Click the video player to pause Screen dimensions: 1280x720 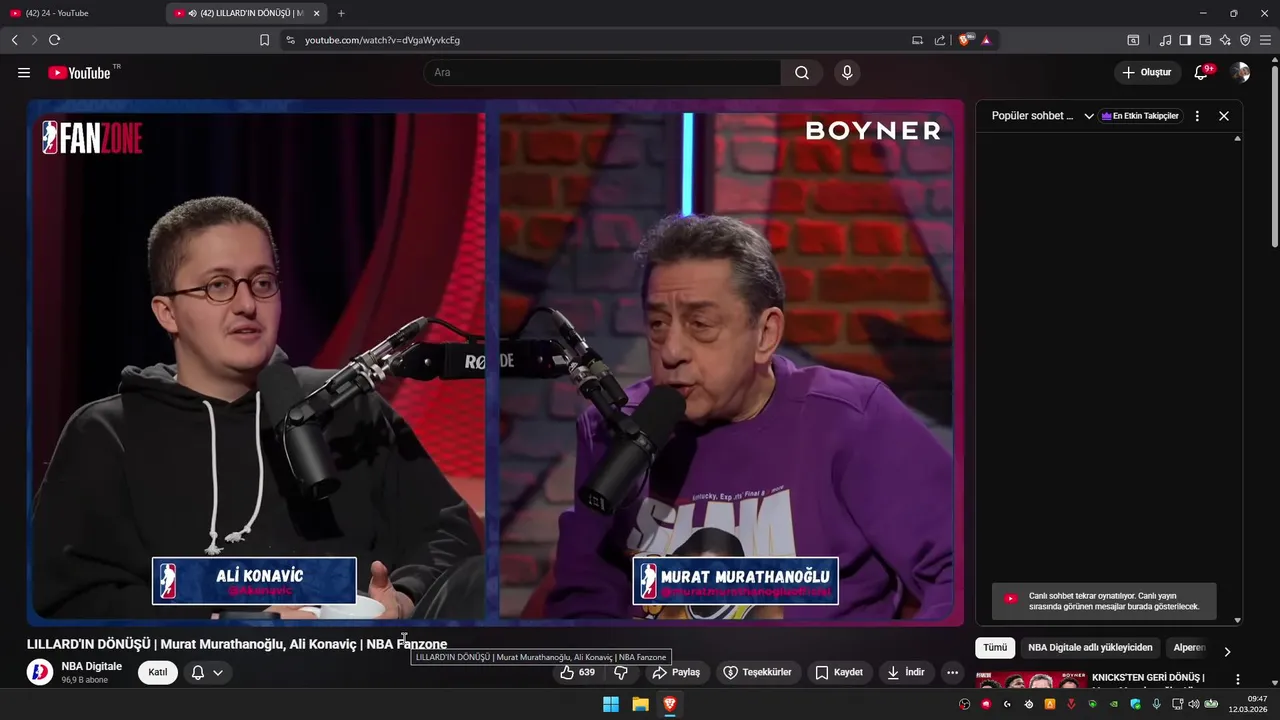tap(495, 362)
